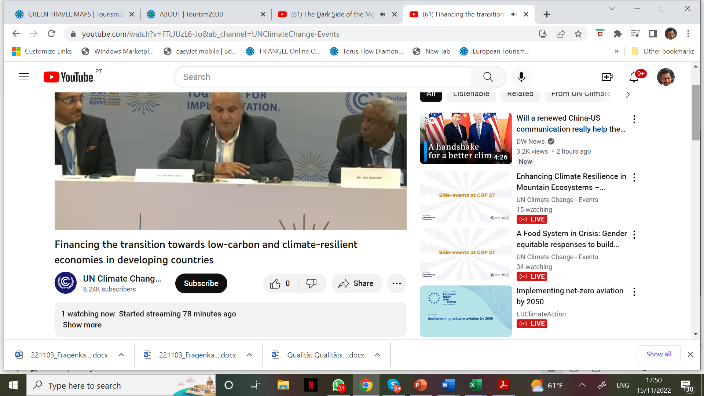Like the video with thumbs up
The height and width of the screenshot is (396, 704).
tap(280, 283)
